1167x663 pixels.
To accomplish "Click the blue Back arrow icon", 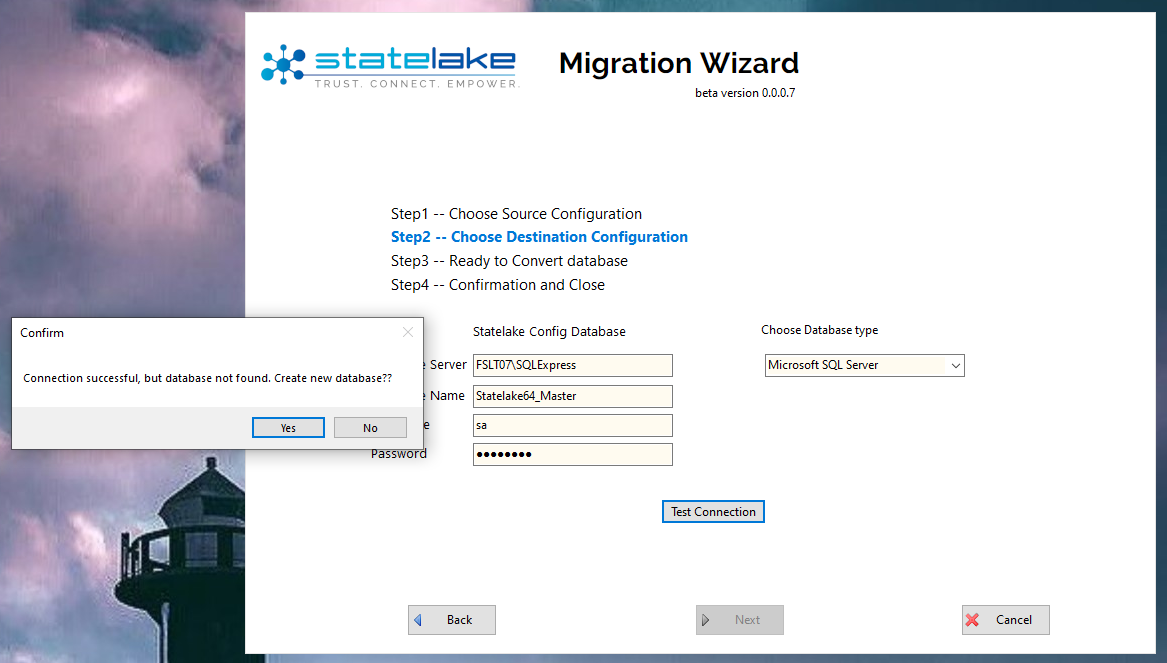I will click(x=418, y=620).
